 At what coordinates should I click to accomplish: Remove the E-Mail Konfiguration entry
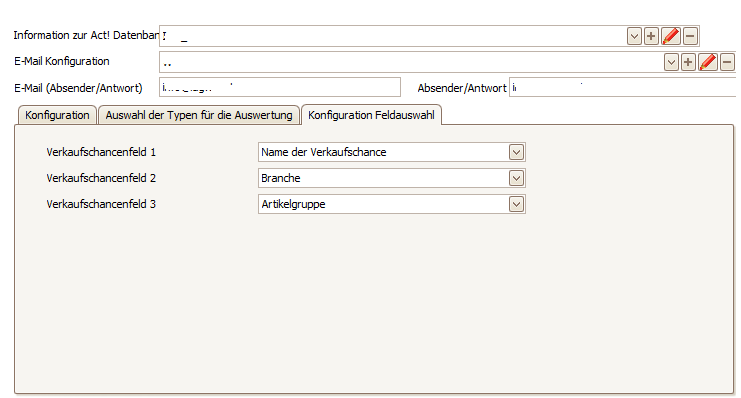tap(727, 62)
